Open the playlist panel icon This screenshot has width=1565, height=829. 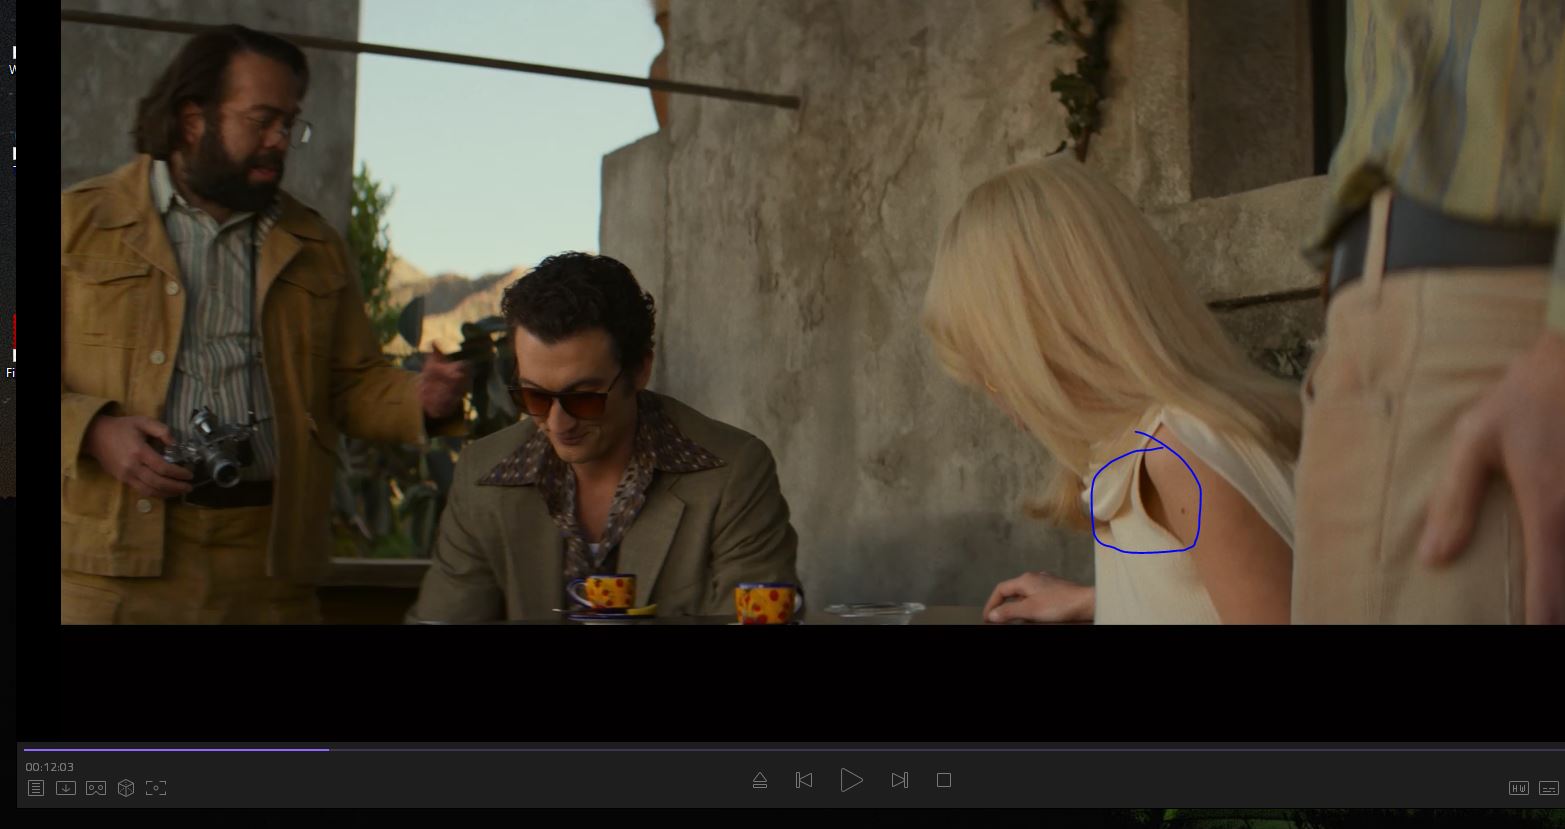click(x=36, y=788)
